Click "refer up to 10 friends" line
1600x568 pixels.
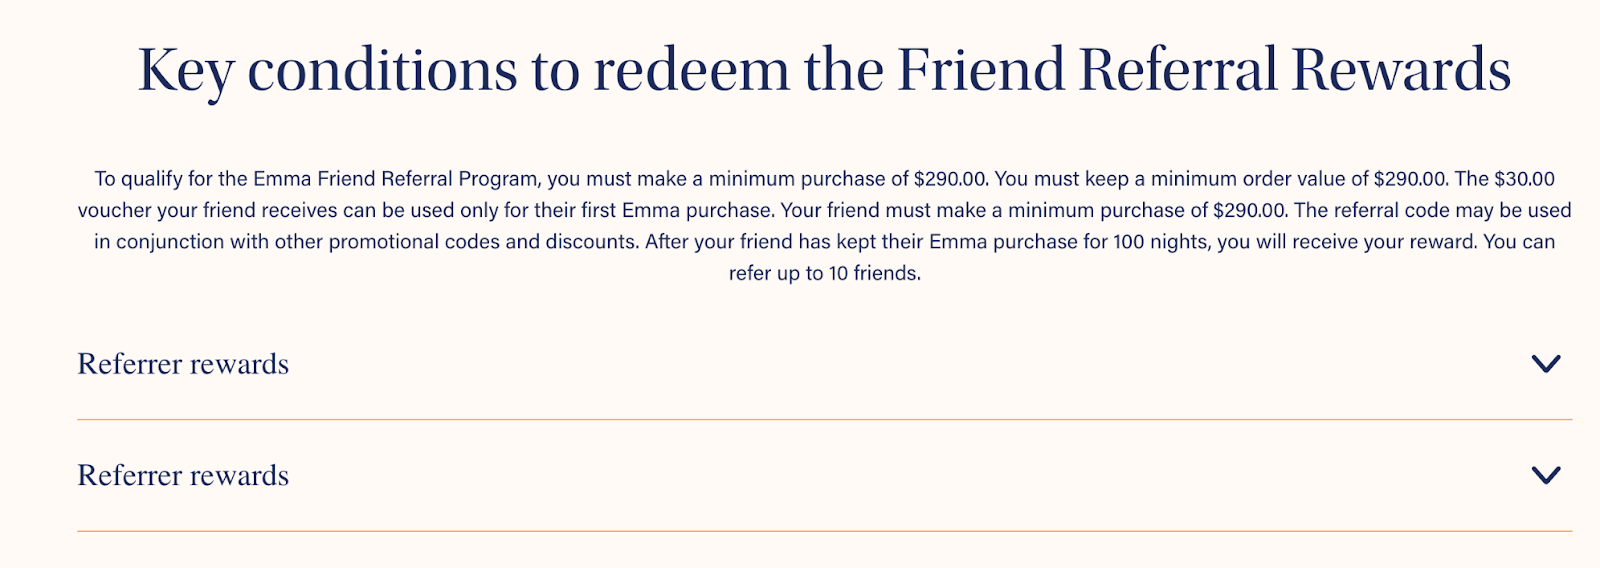point(824,273)
